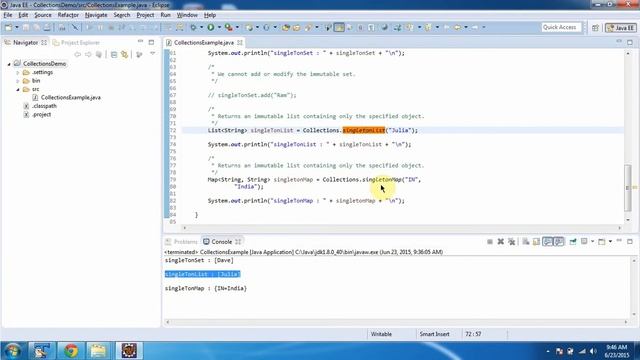Expand the .settings folder
This screenshot has width=640, height=360.
coord(18,73)
